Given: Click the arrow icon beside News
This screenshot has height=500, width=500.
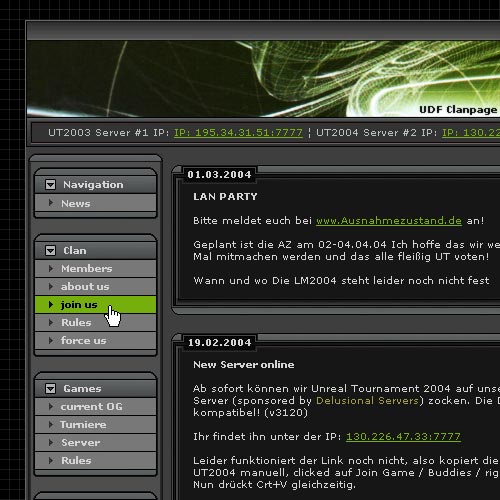Looking at the screenshot, I should click(x=51, y=203).
